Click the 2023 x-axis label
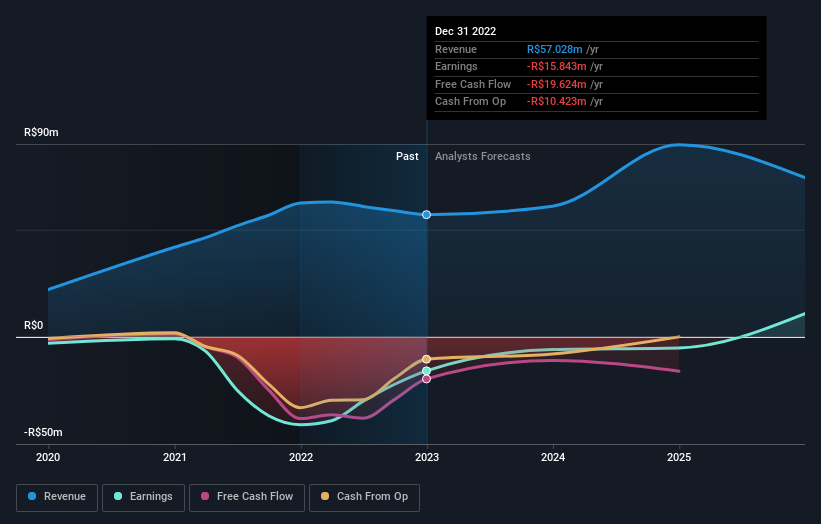 (427, 457)
